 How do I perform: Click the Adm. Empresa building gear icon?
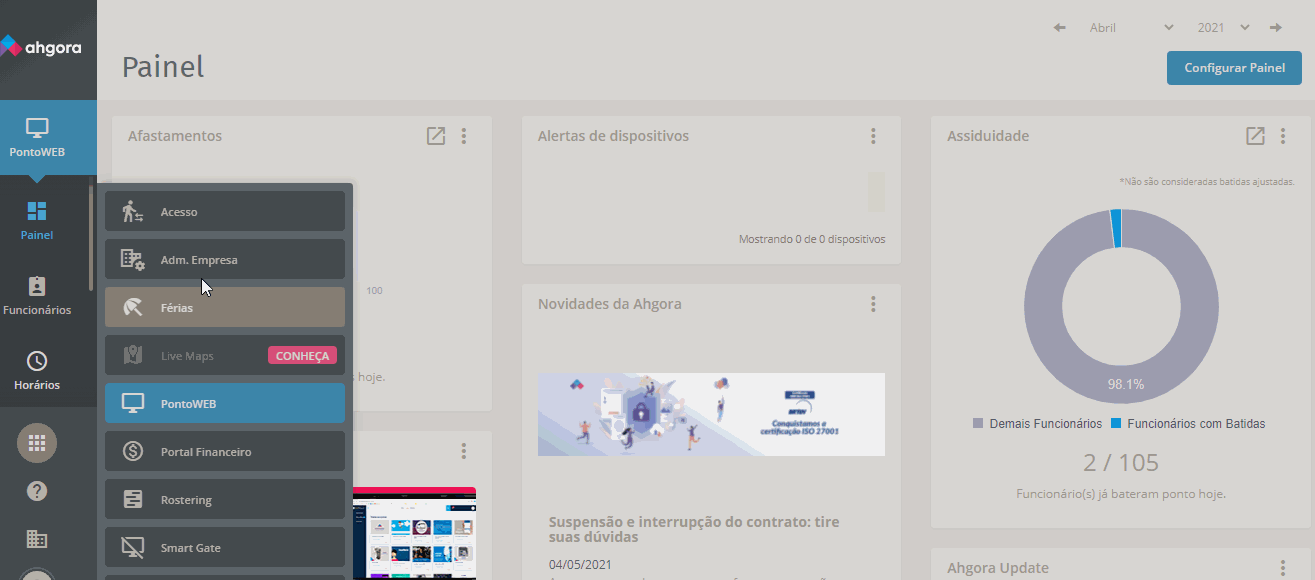tap(133, 260)
